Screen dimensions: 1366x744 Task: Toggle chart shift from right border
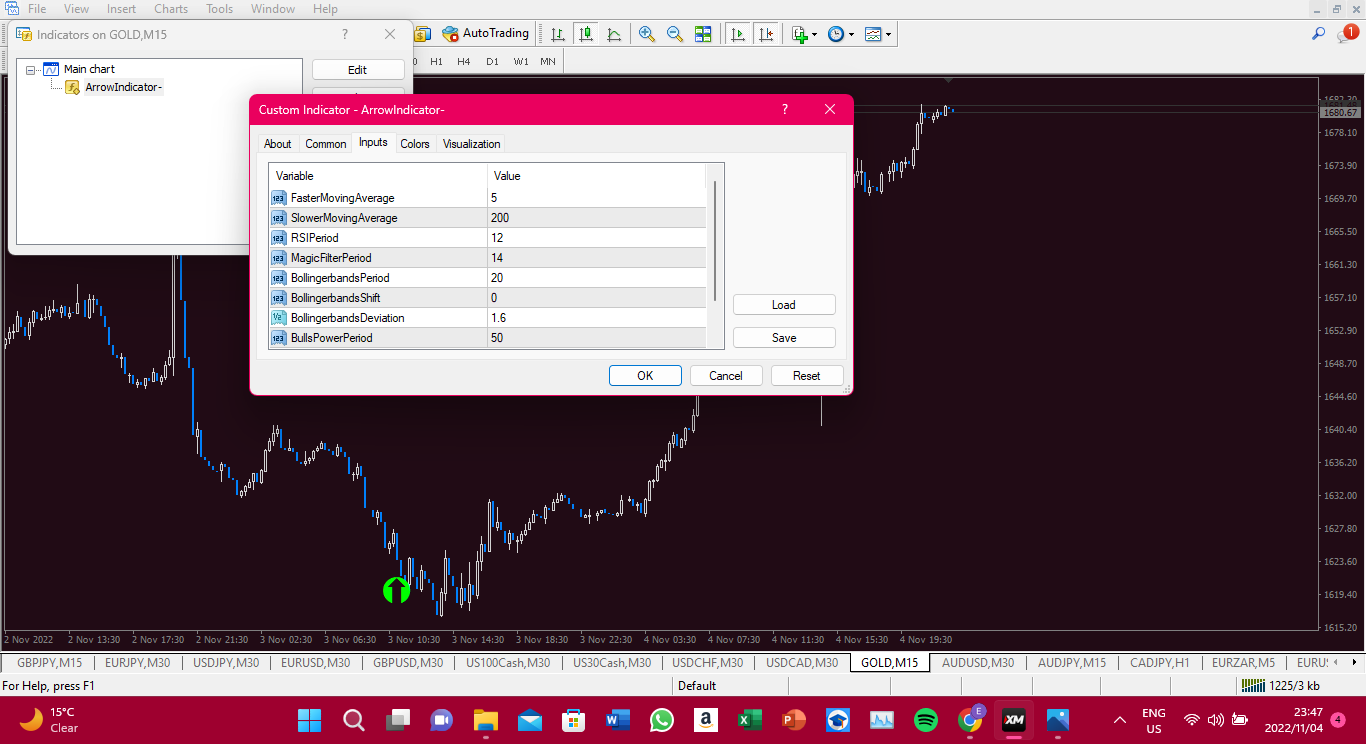click(x=766, y=34)
